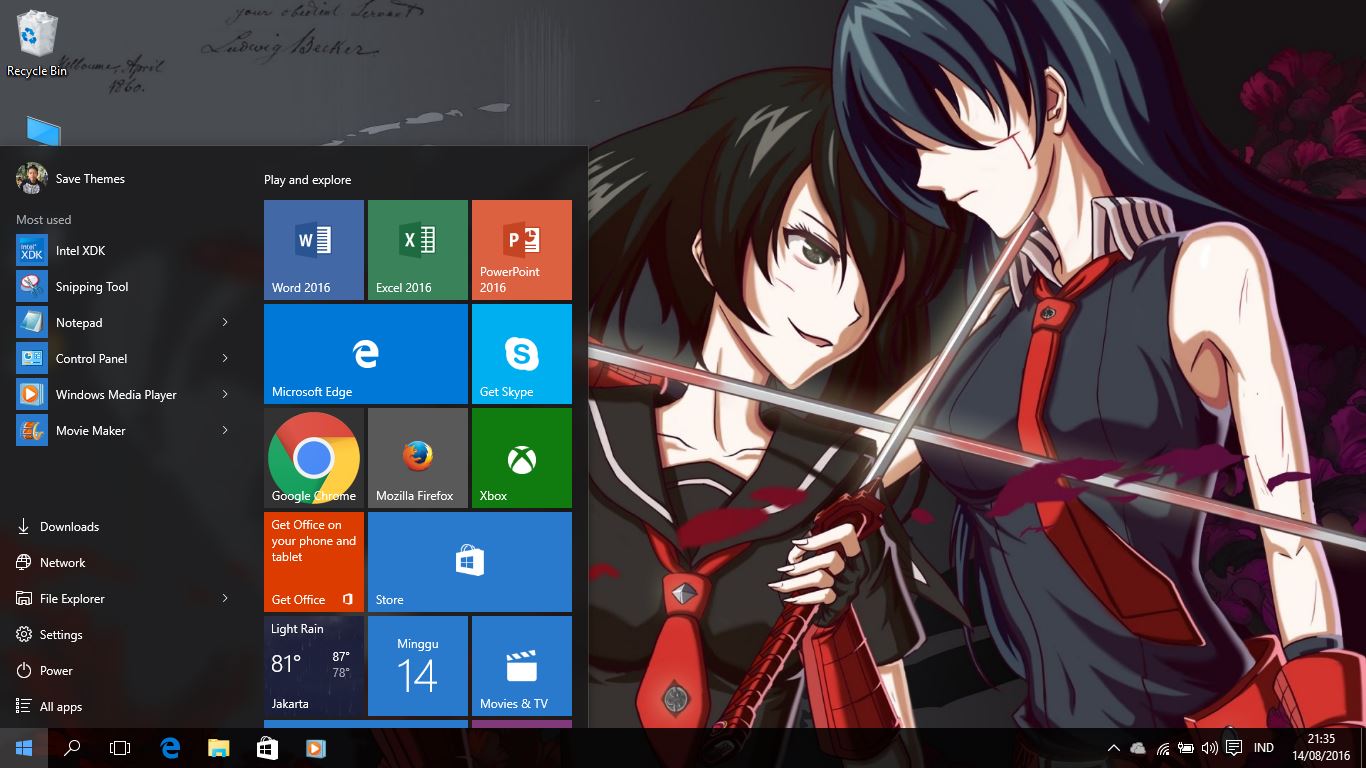
Task: Open Task View on the taskbar
Action: pyautogui.click(x=120, y=748)
